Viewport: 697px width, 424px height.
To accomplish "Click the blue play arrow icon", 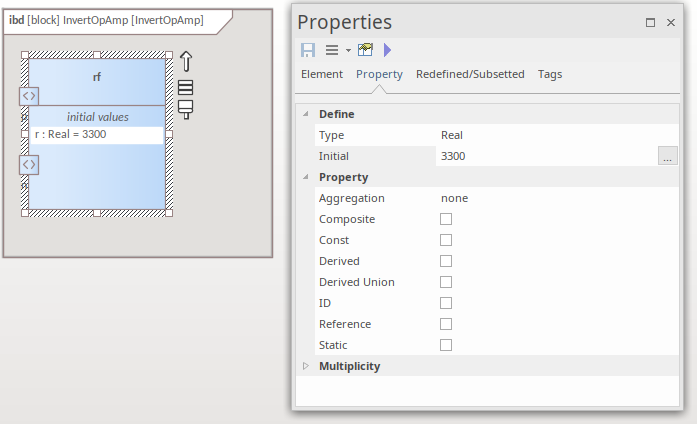I will point(388,50).
